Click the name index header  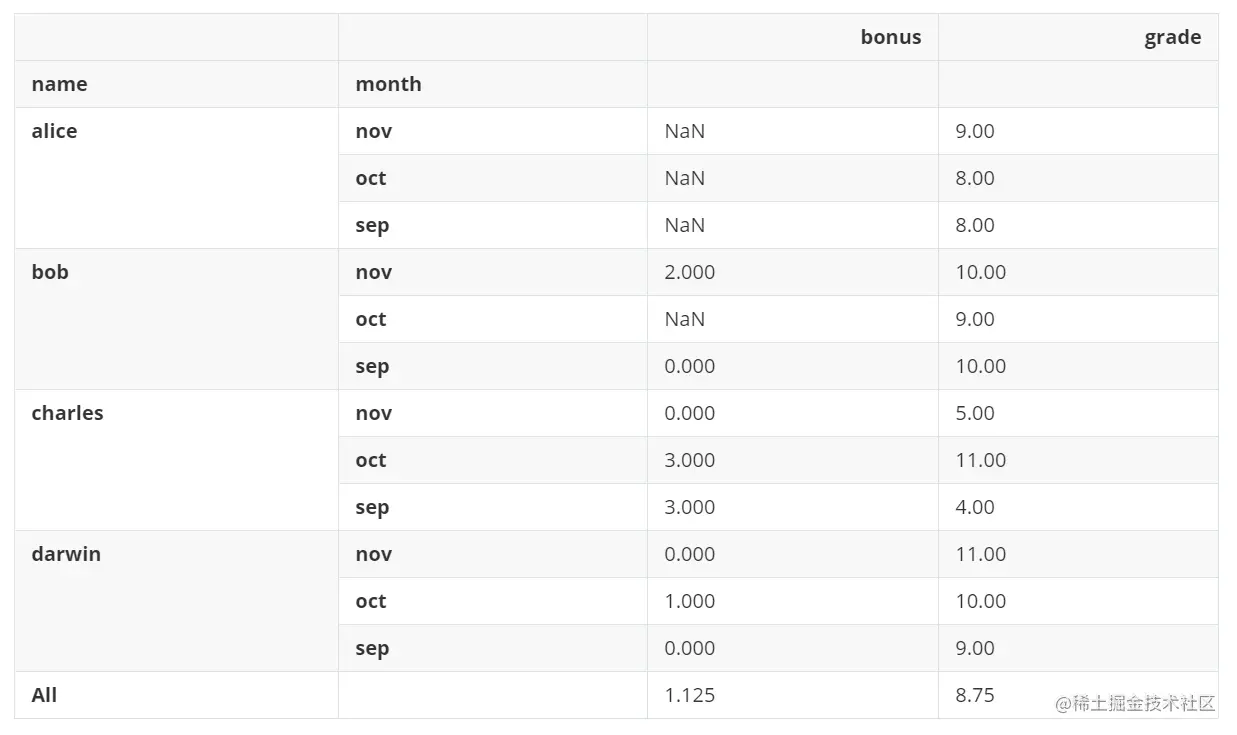pyautogui.click(x=59, y=85)
